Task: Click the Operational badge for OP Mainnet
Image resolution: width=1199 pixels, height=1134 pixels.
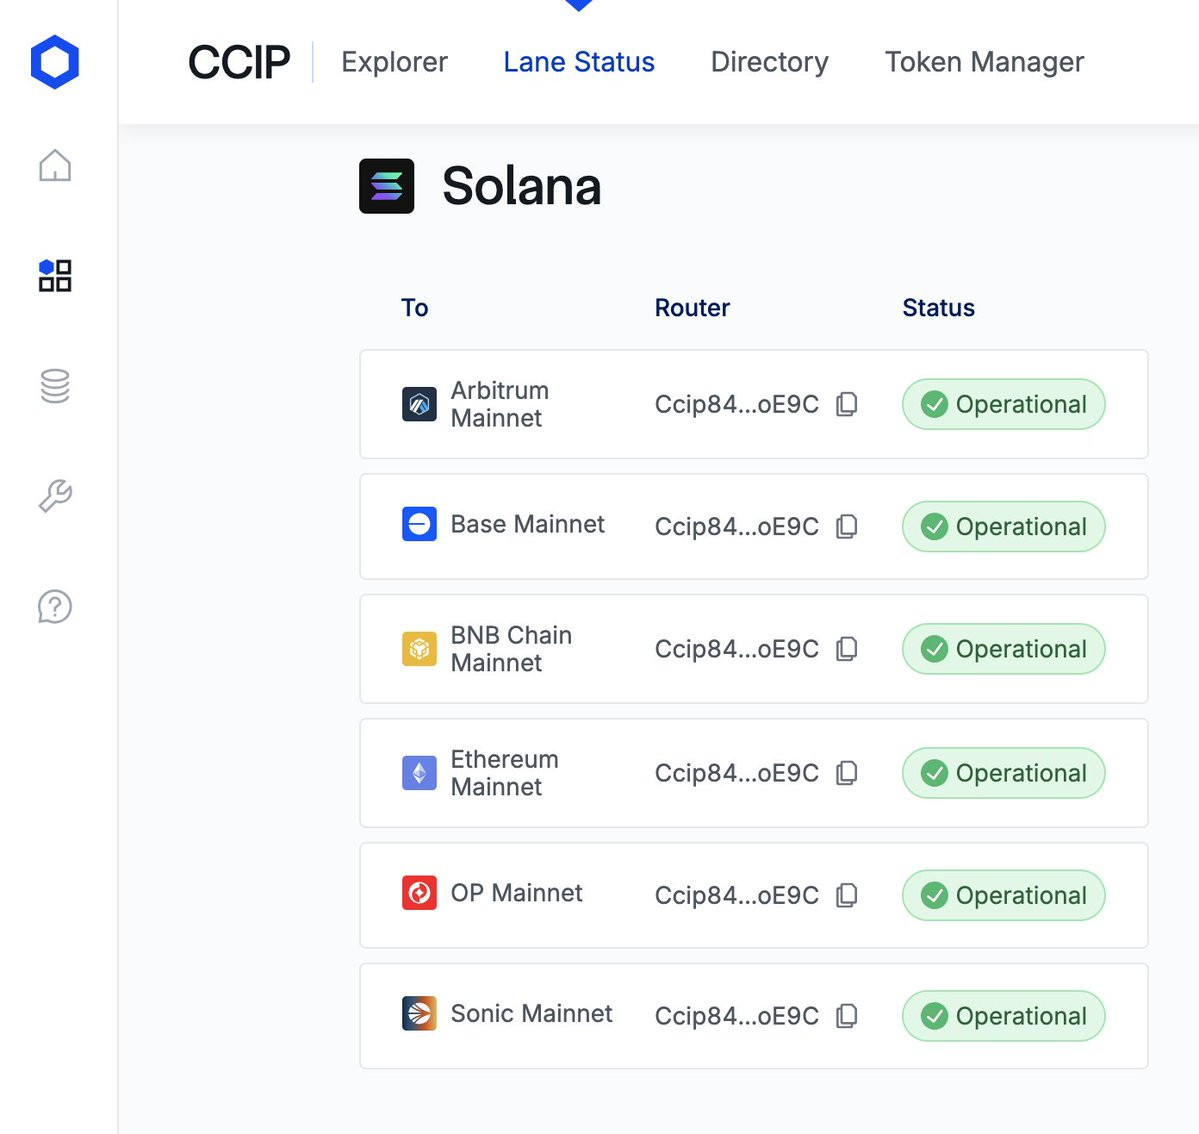Action: pos(1003,895)
